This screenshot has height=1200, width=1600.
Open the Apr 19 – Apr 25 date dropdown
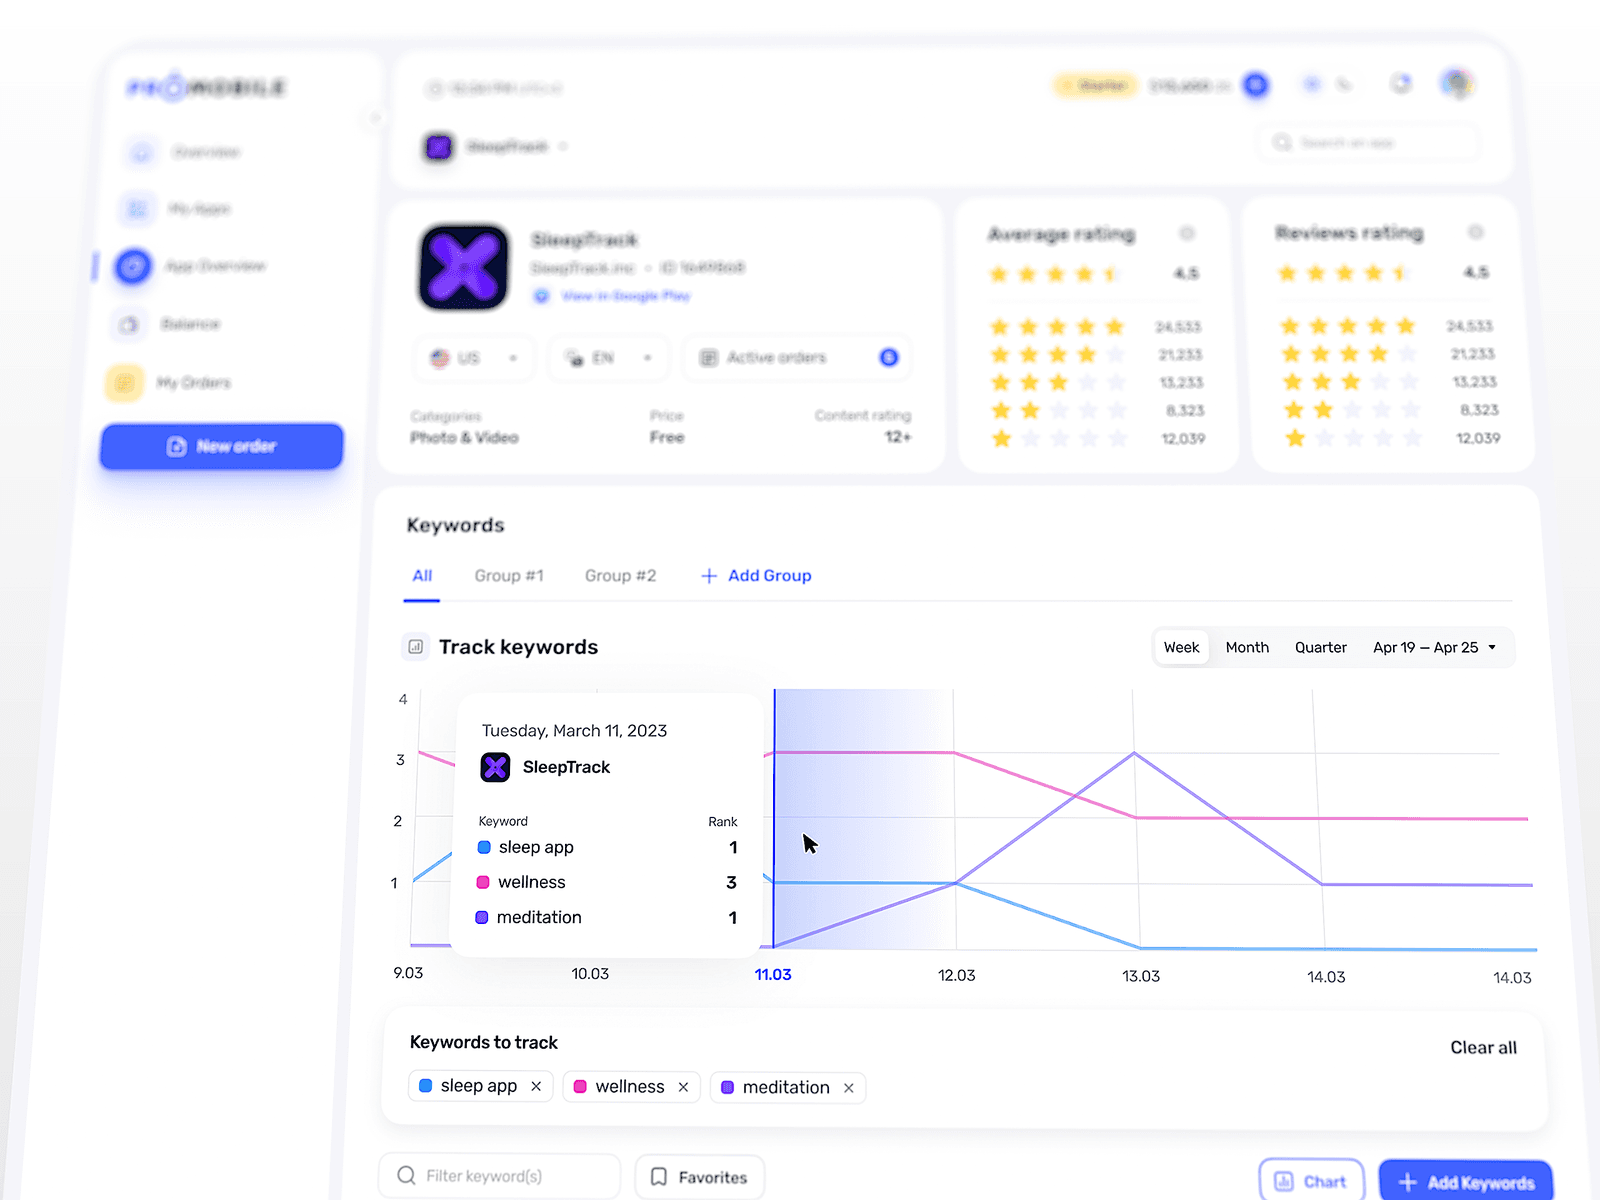coord(1435,648)
